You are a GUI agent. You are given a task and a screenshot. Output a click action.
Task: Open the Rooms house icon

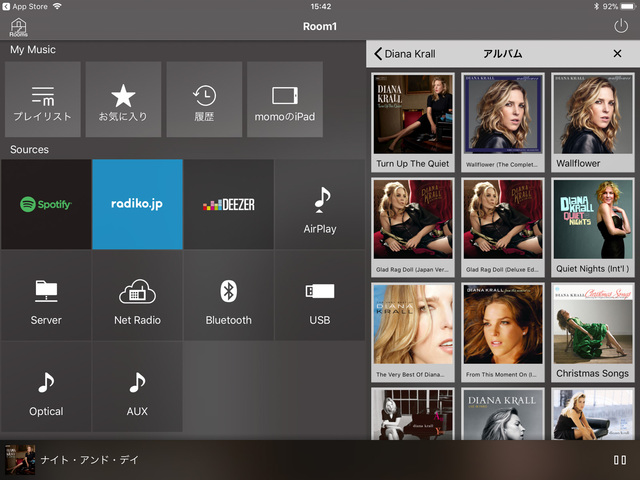click(18, 27)
